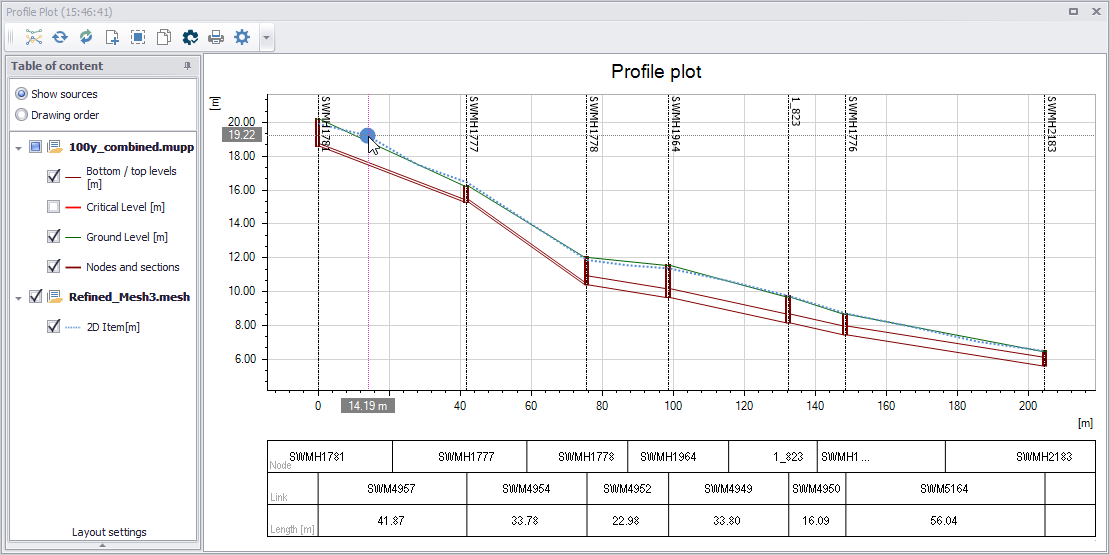Click the SWM4957 link cell in table
1110x555 pixels.
[392, 488]
